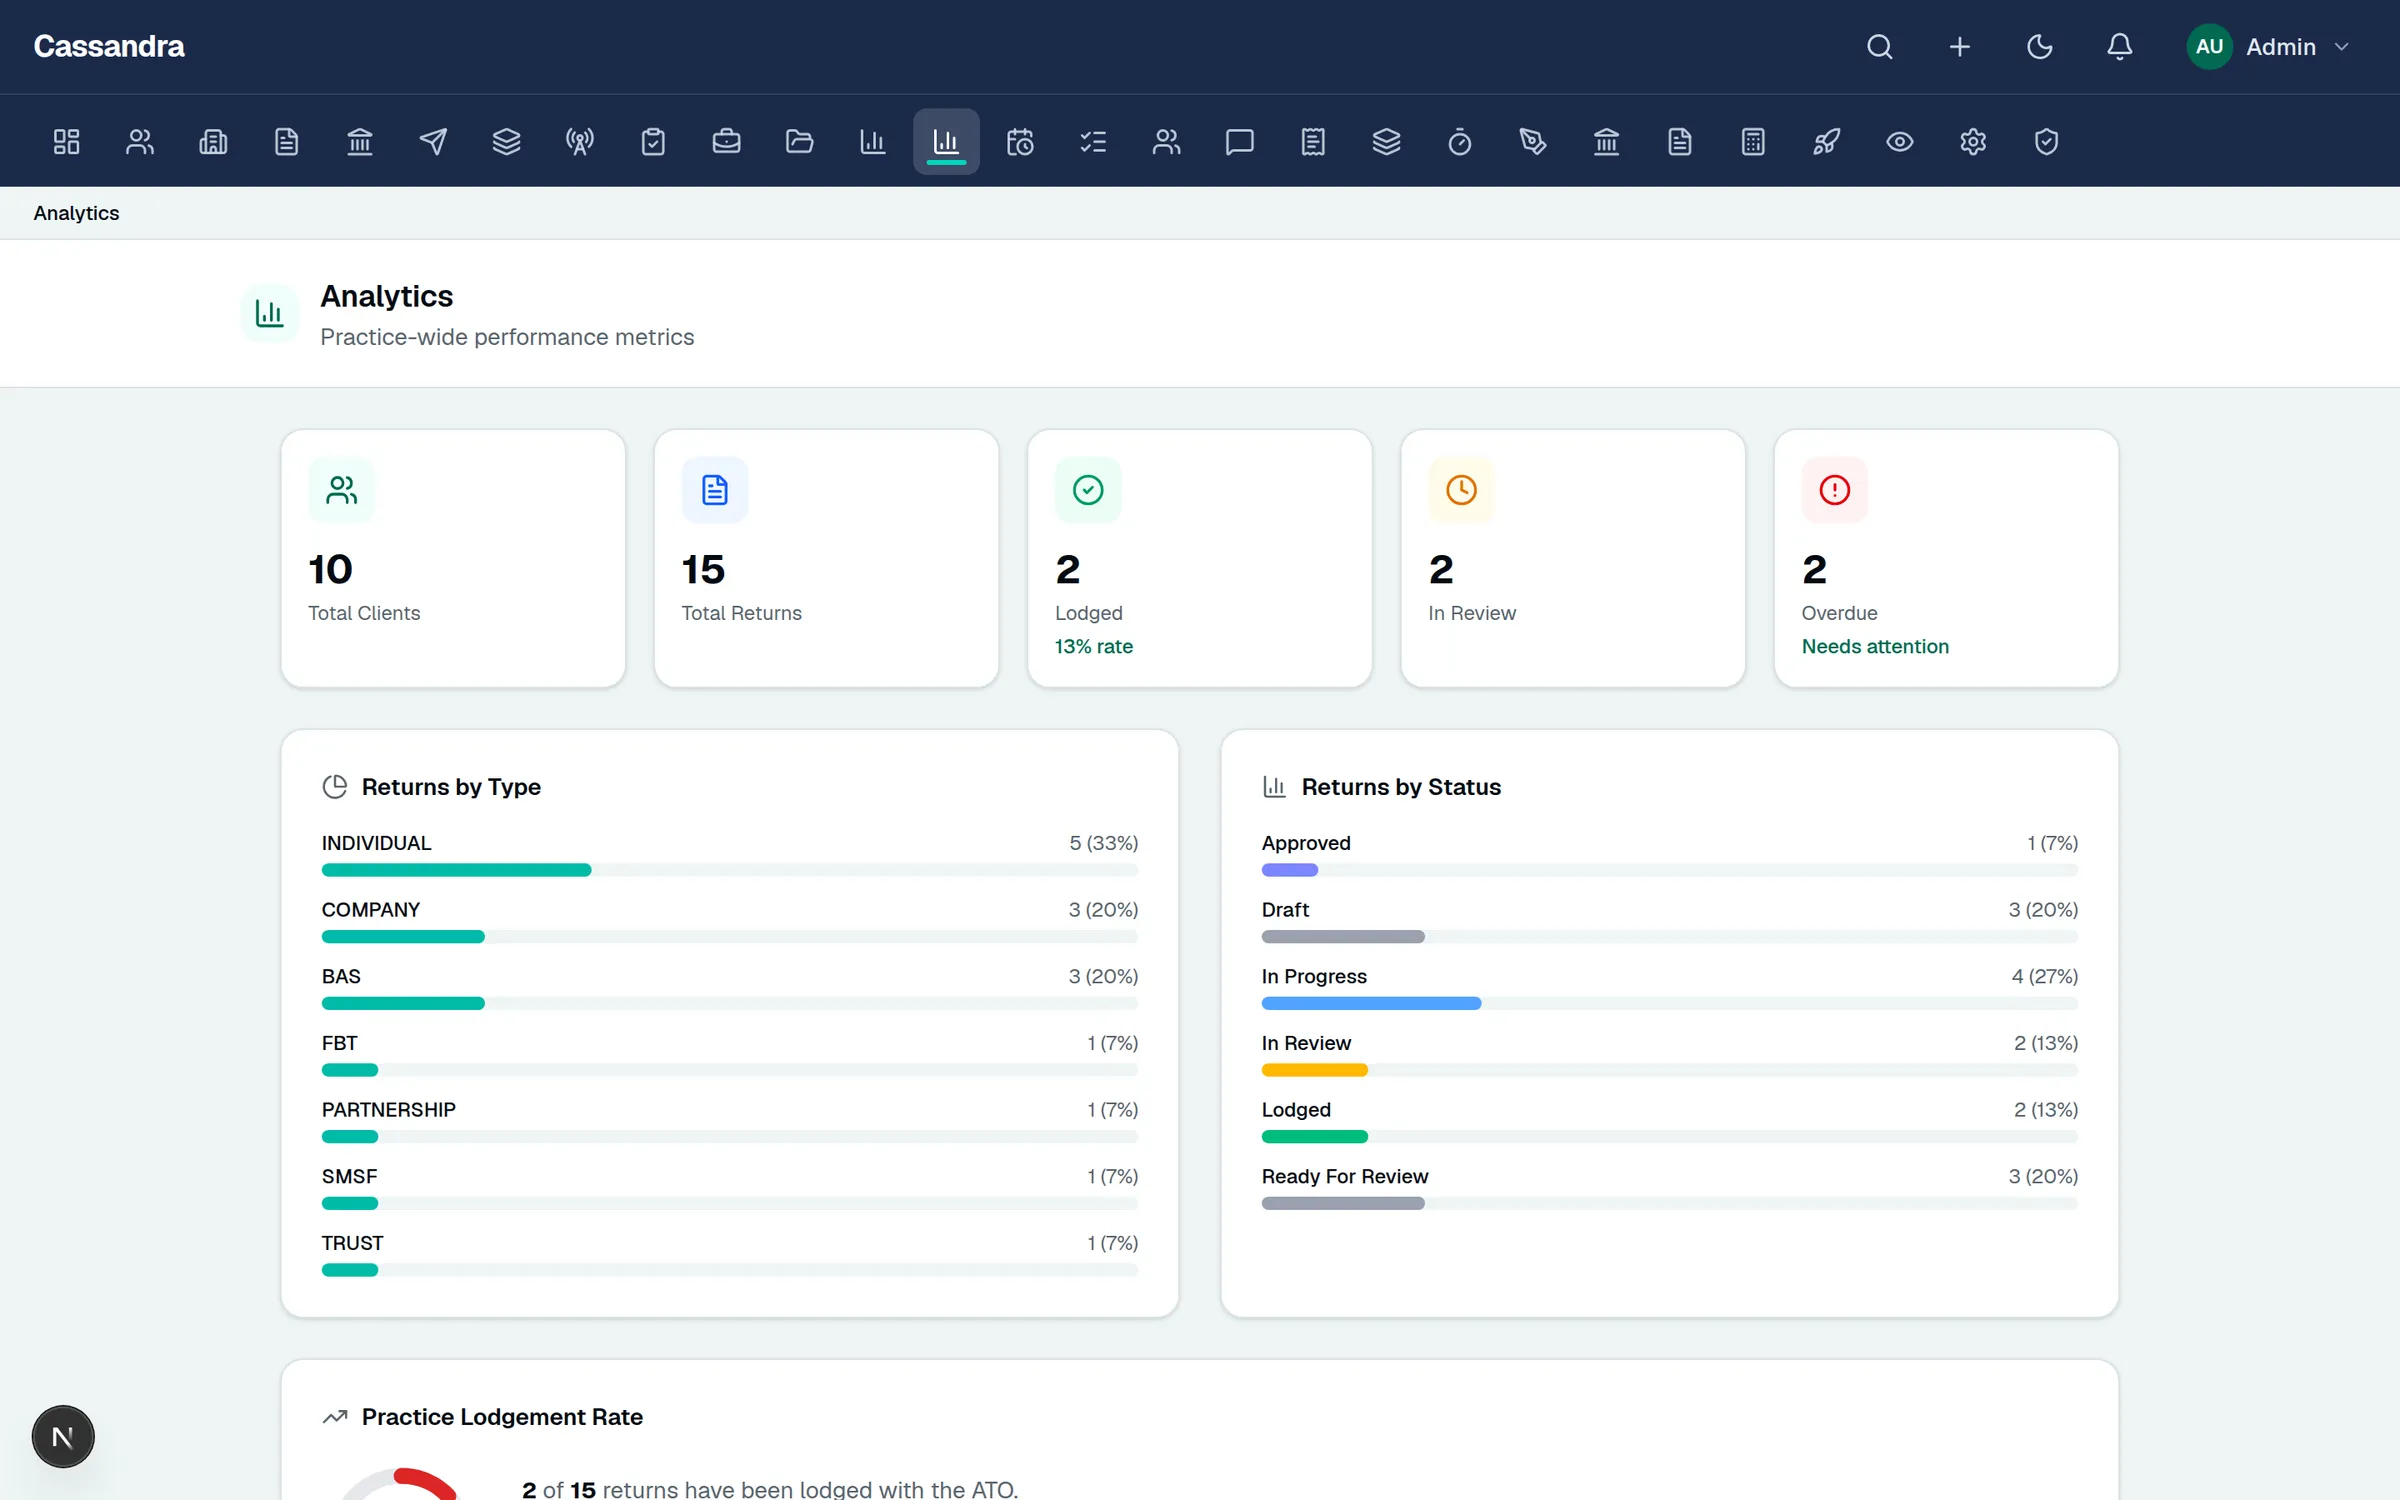The image size is (2400, 1500).
Task: Click the TRUST row label
Action: click(353, 1243)
